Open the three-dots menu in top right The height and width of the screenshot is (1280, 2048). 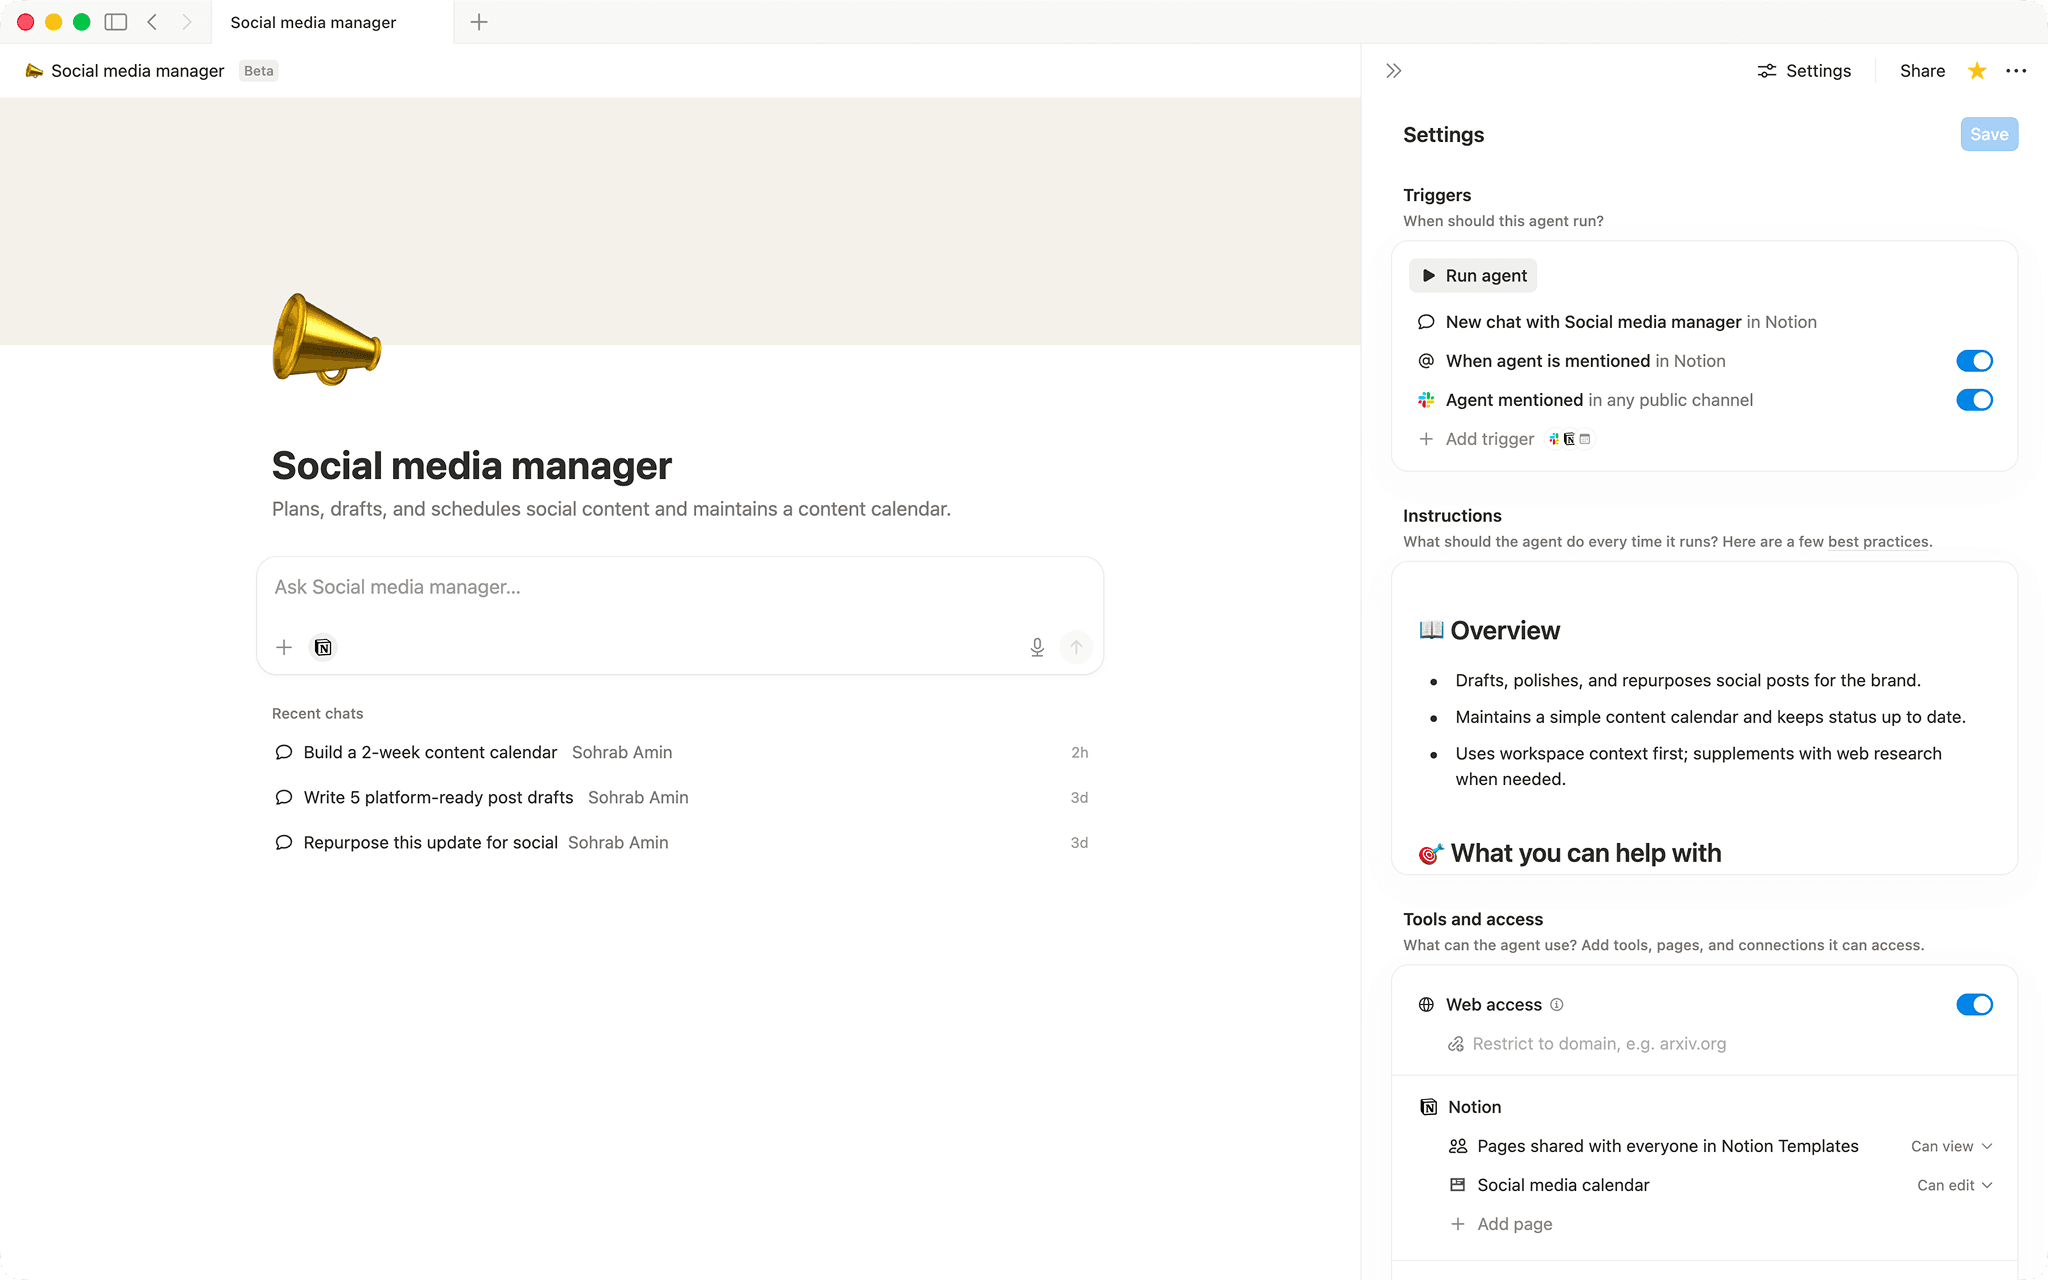(x=2017, y=70)
